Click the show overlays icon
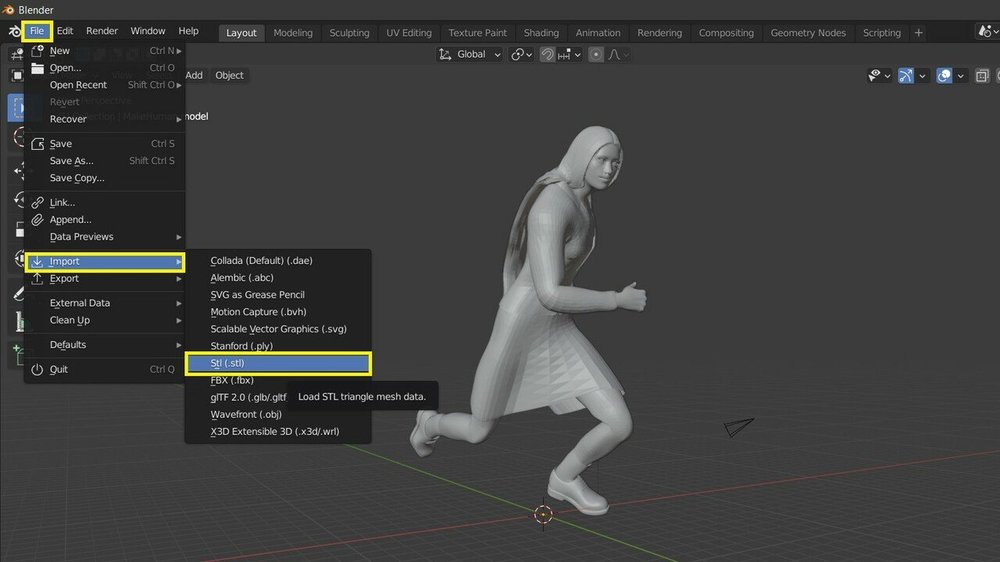The height and width of the screenshot is (562, 1000). pos(945,75)
